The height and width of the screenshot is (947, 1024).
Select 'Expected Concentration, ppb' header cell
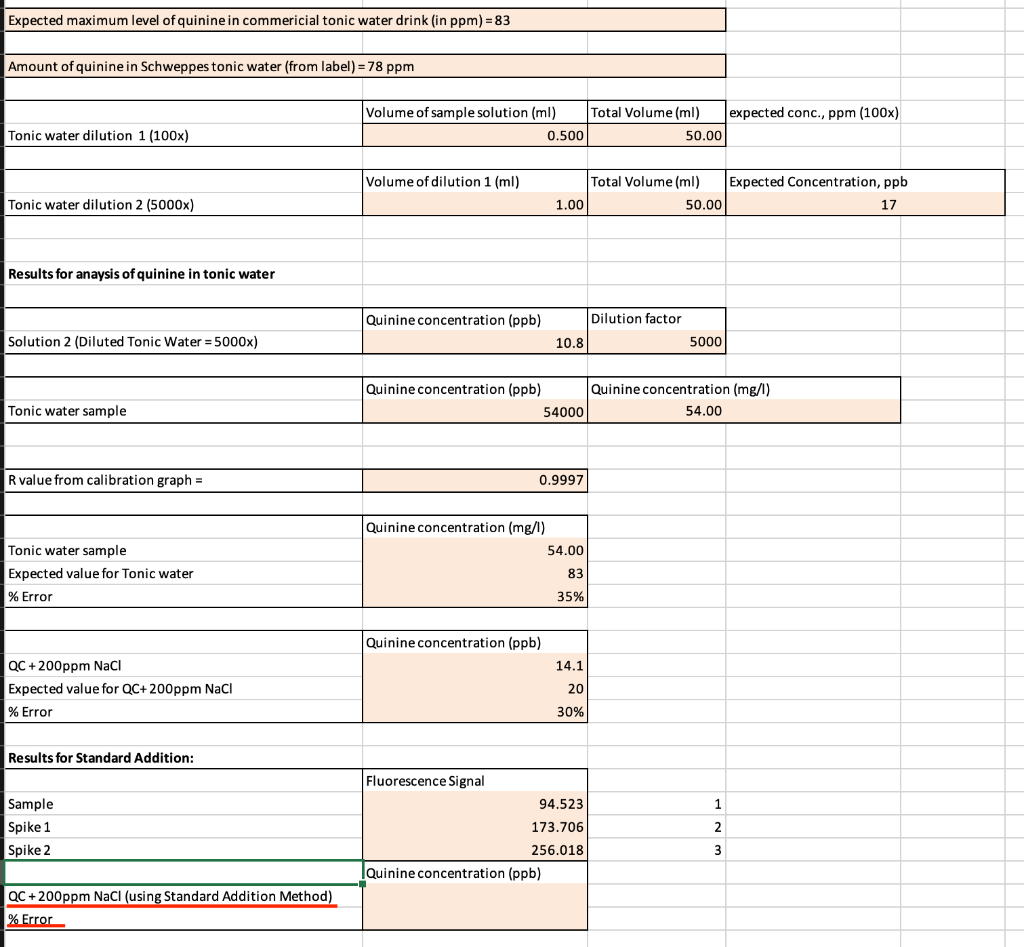[x=865, y=182]
